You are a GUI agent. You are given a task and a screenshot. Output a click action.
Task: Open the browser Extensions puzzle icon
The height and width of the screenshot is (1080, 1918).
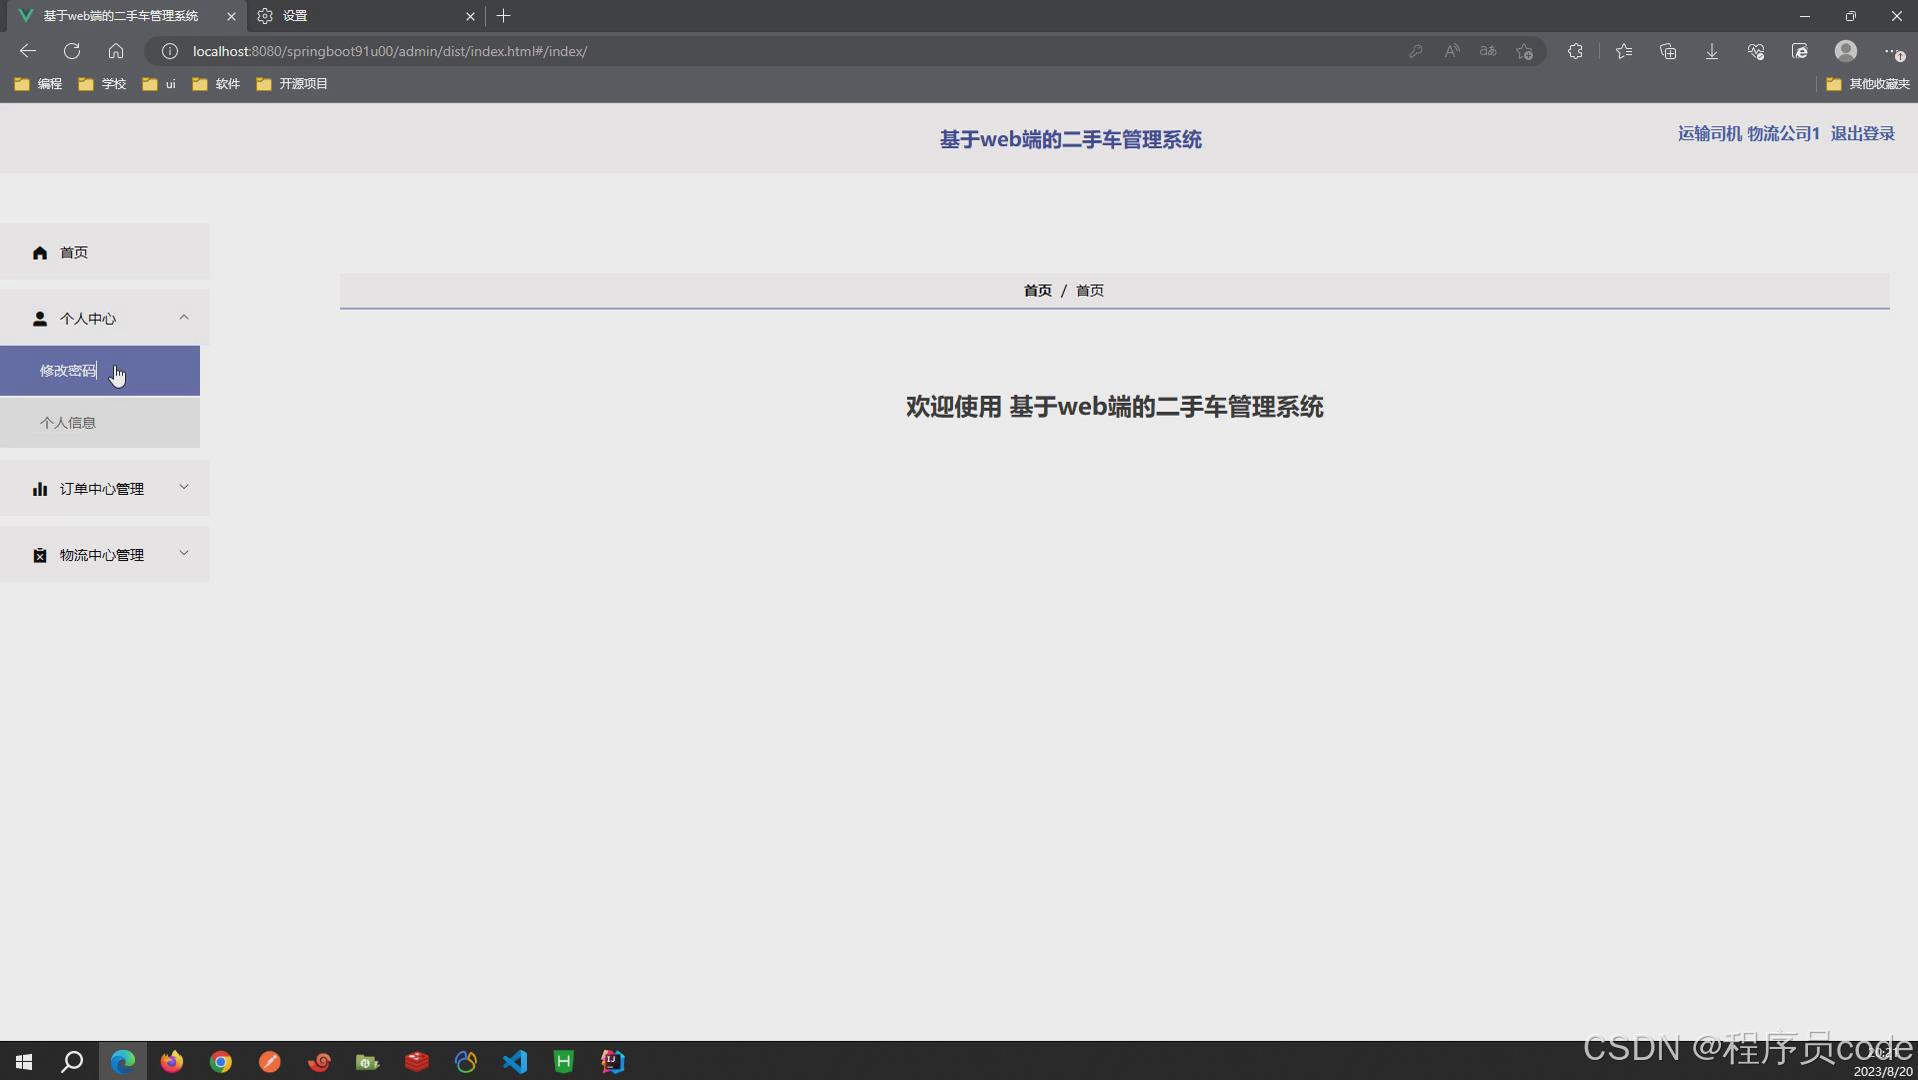(x=1575, y=51)
